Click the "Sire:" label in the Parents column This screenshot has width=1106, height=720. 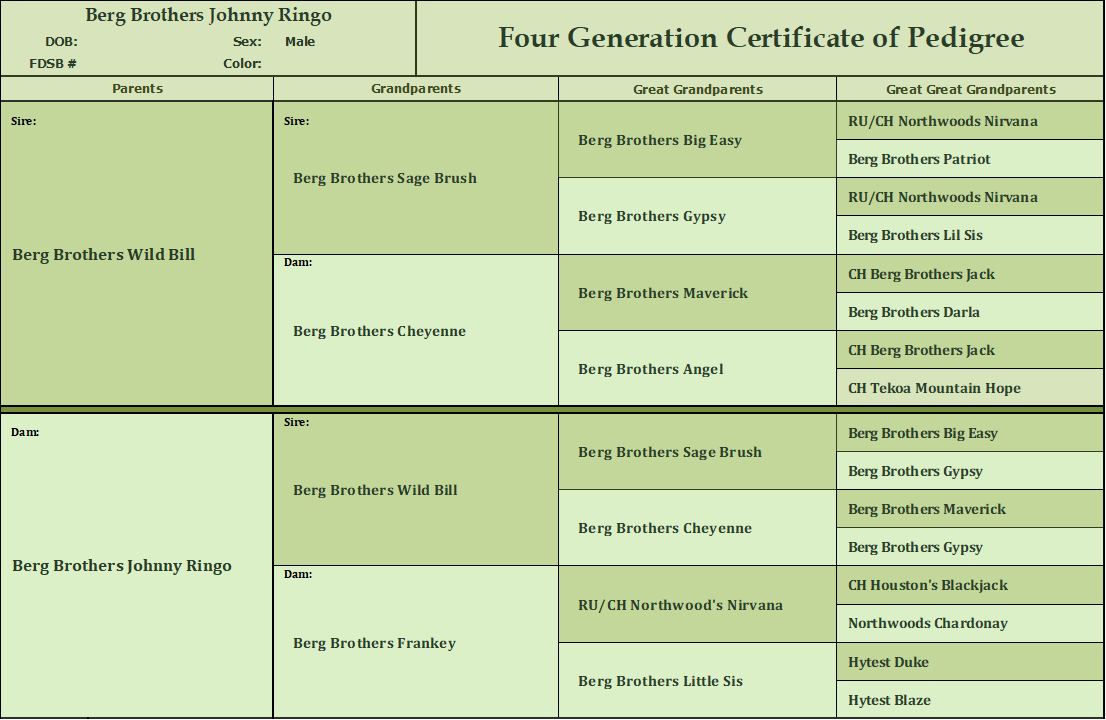[23, 121]
